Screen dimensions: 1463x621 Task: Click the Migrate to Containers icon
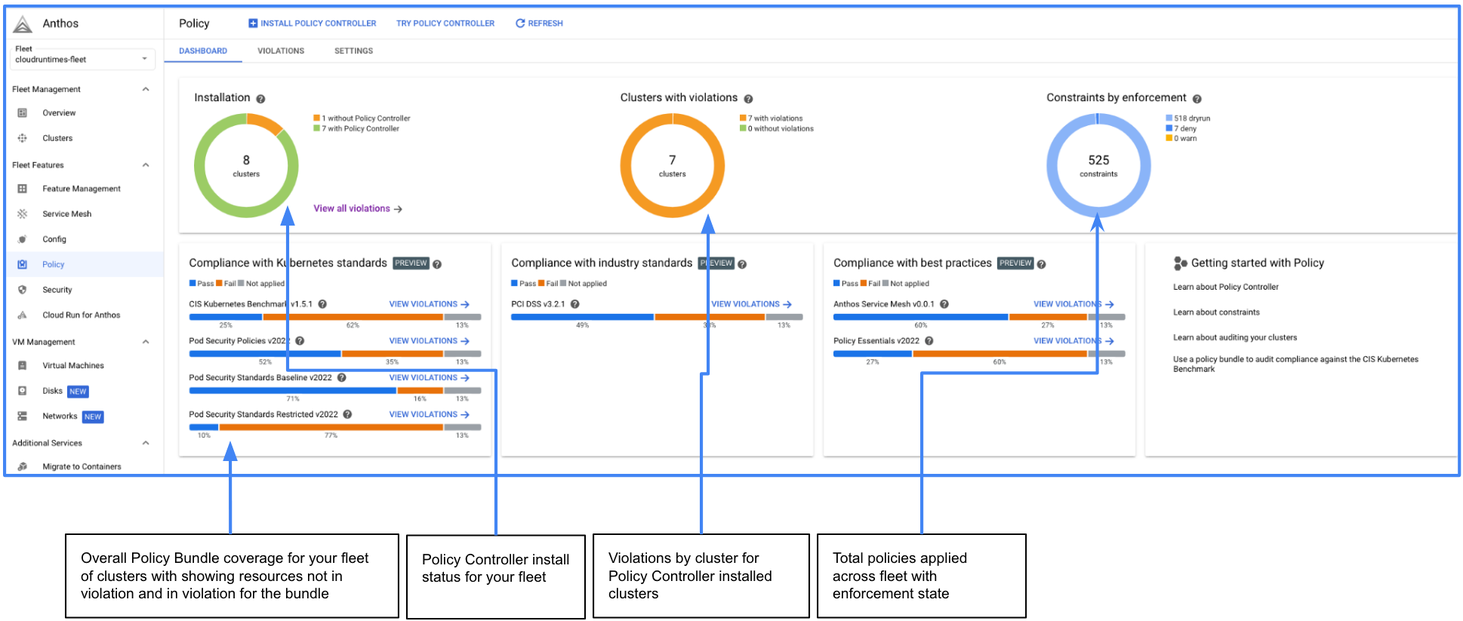point(22,467)
